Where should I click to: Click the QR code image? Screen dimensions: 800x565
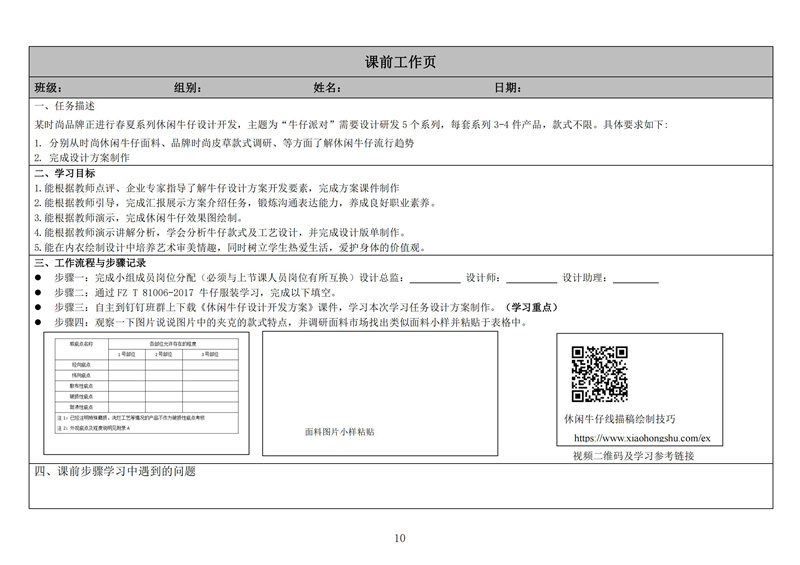click(599, 374)
